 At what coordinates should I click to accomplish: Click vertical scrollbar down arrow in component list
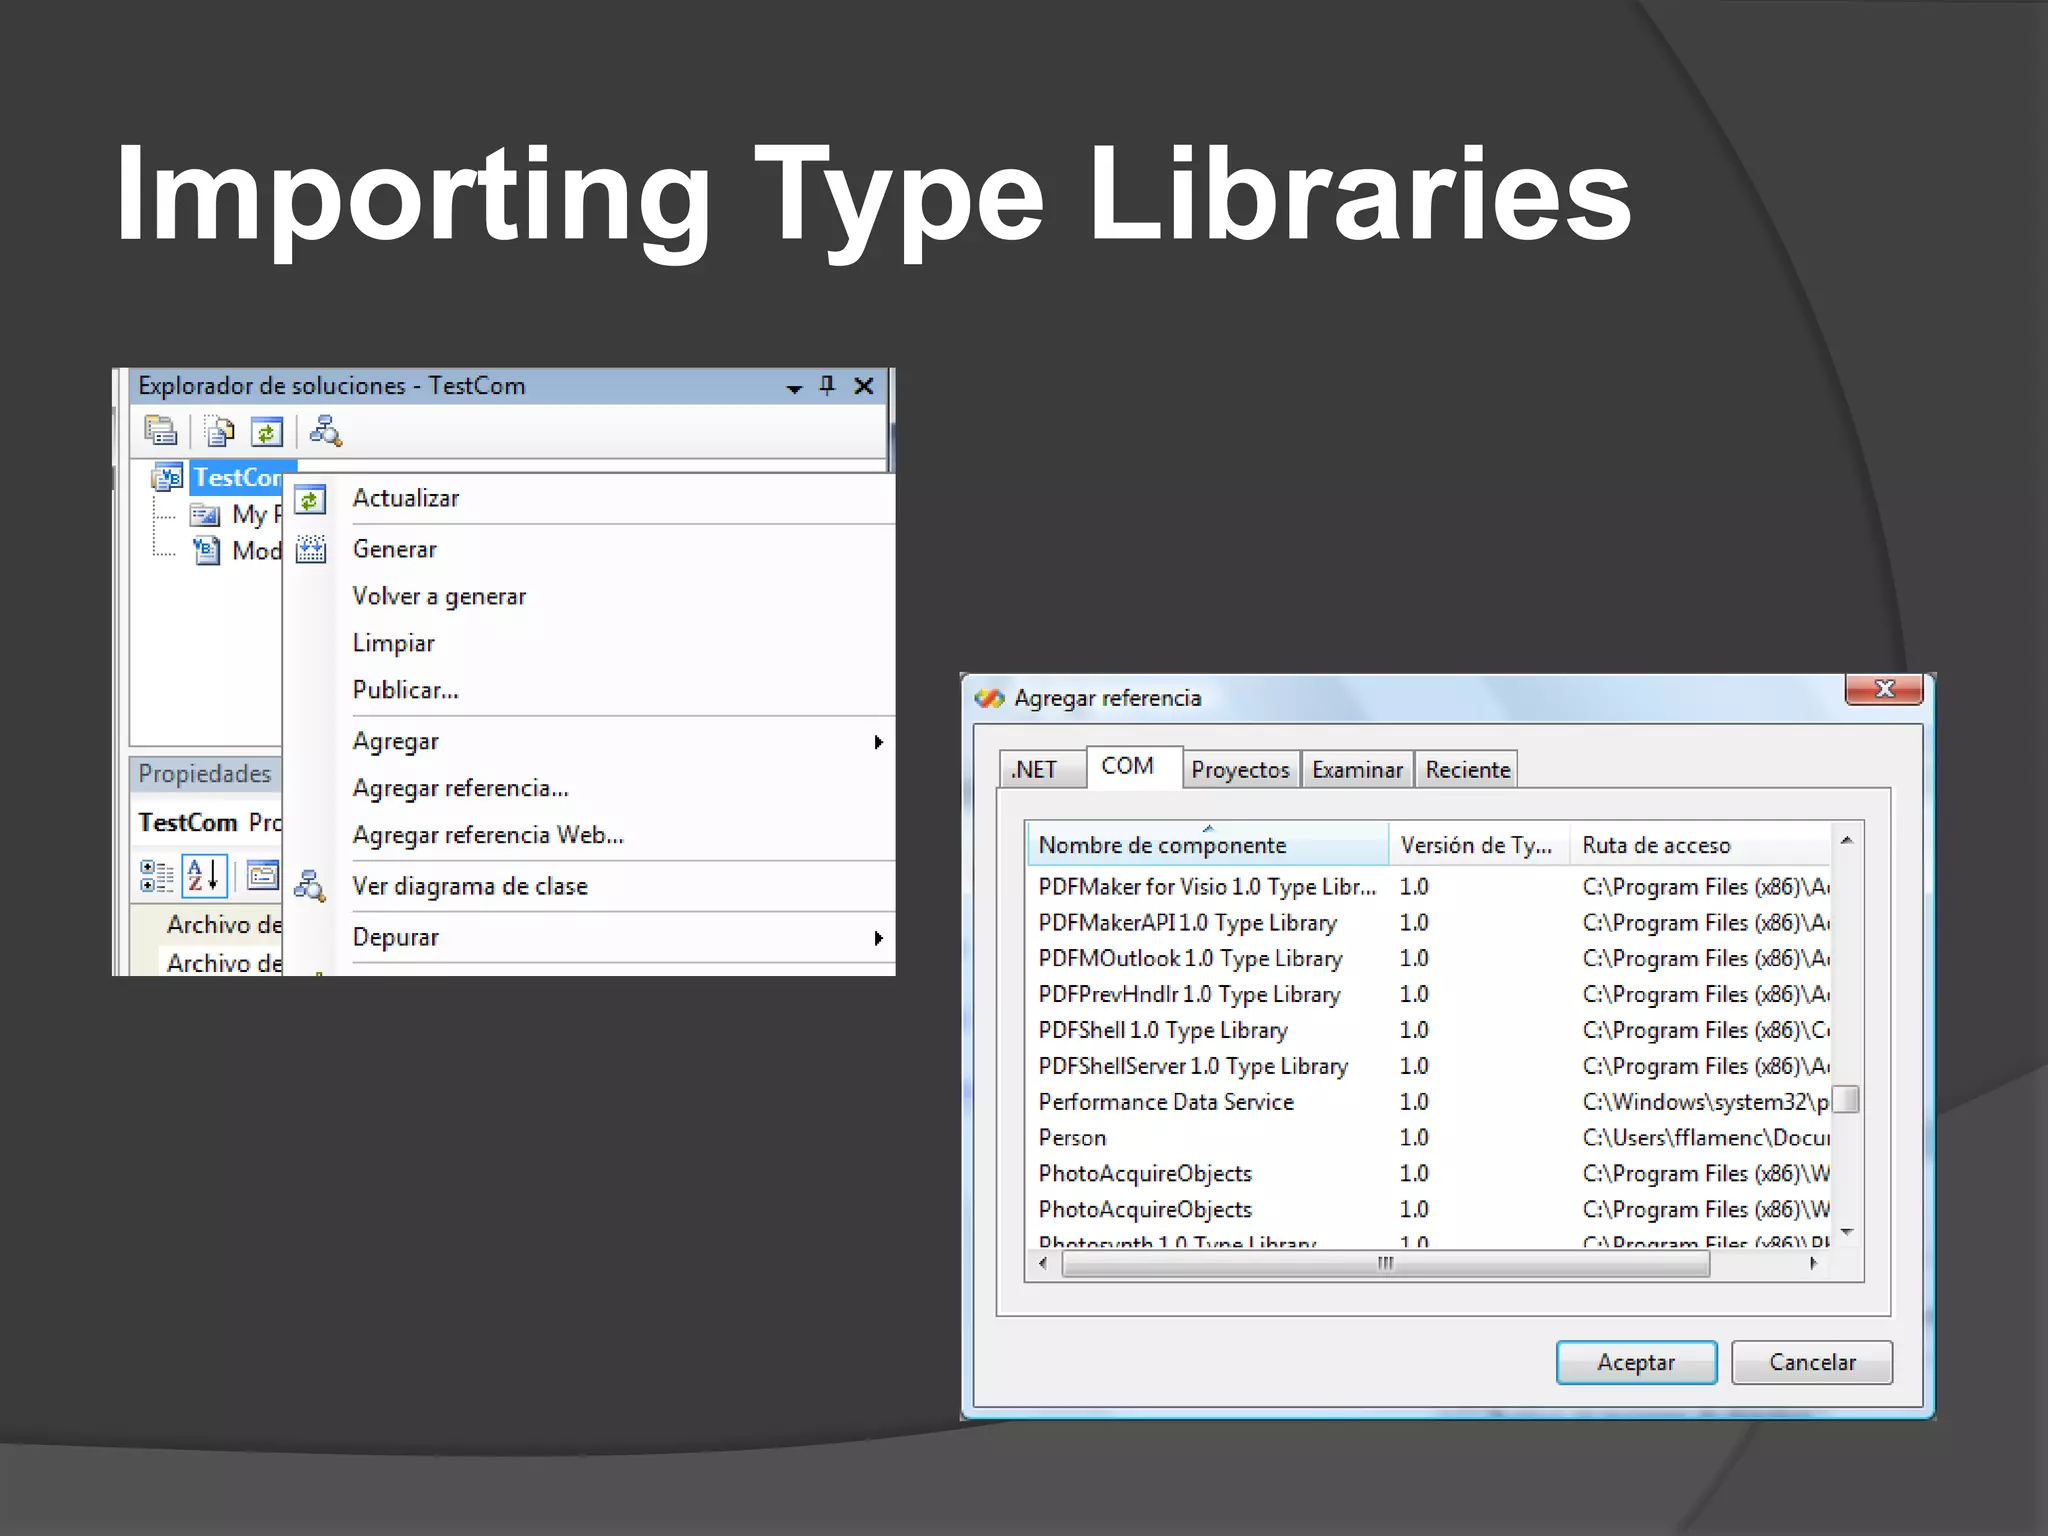point(1847,1232)
